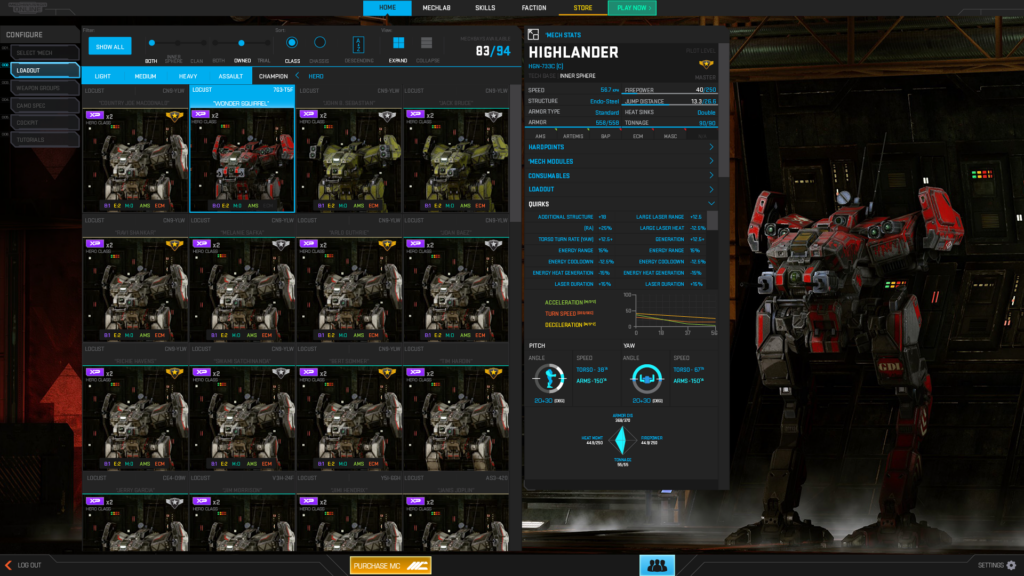Open the social friends icon on bottom bar

pyautogui.click(x=656, y=566)
